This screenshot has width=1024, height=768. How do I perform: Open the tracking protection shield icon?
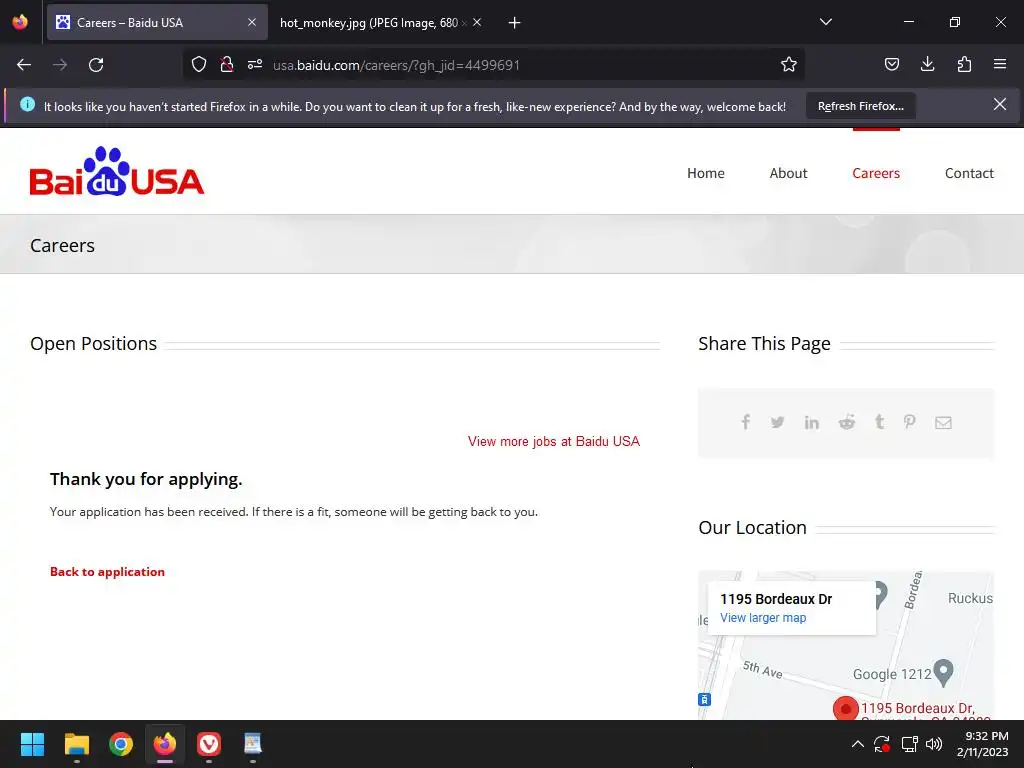[199, 65]
